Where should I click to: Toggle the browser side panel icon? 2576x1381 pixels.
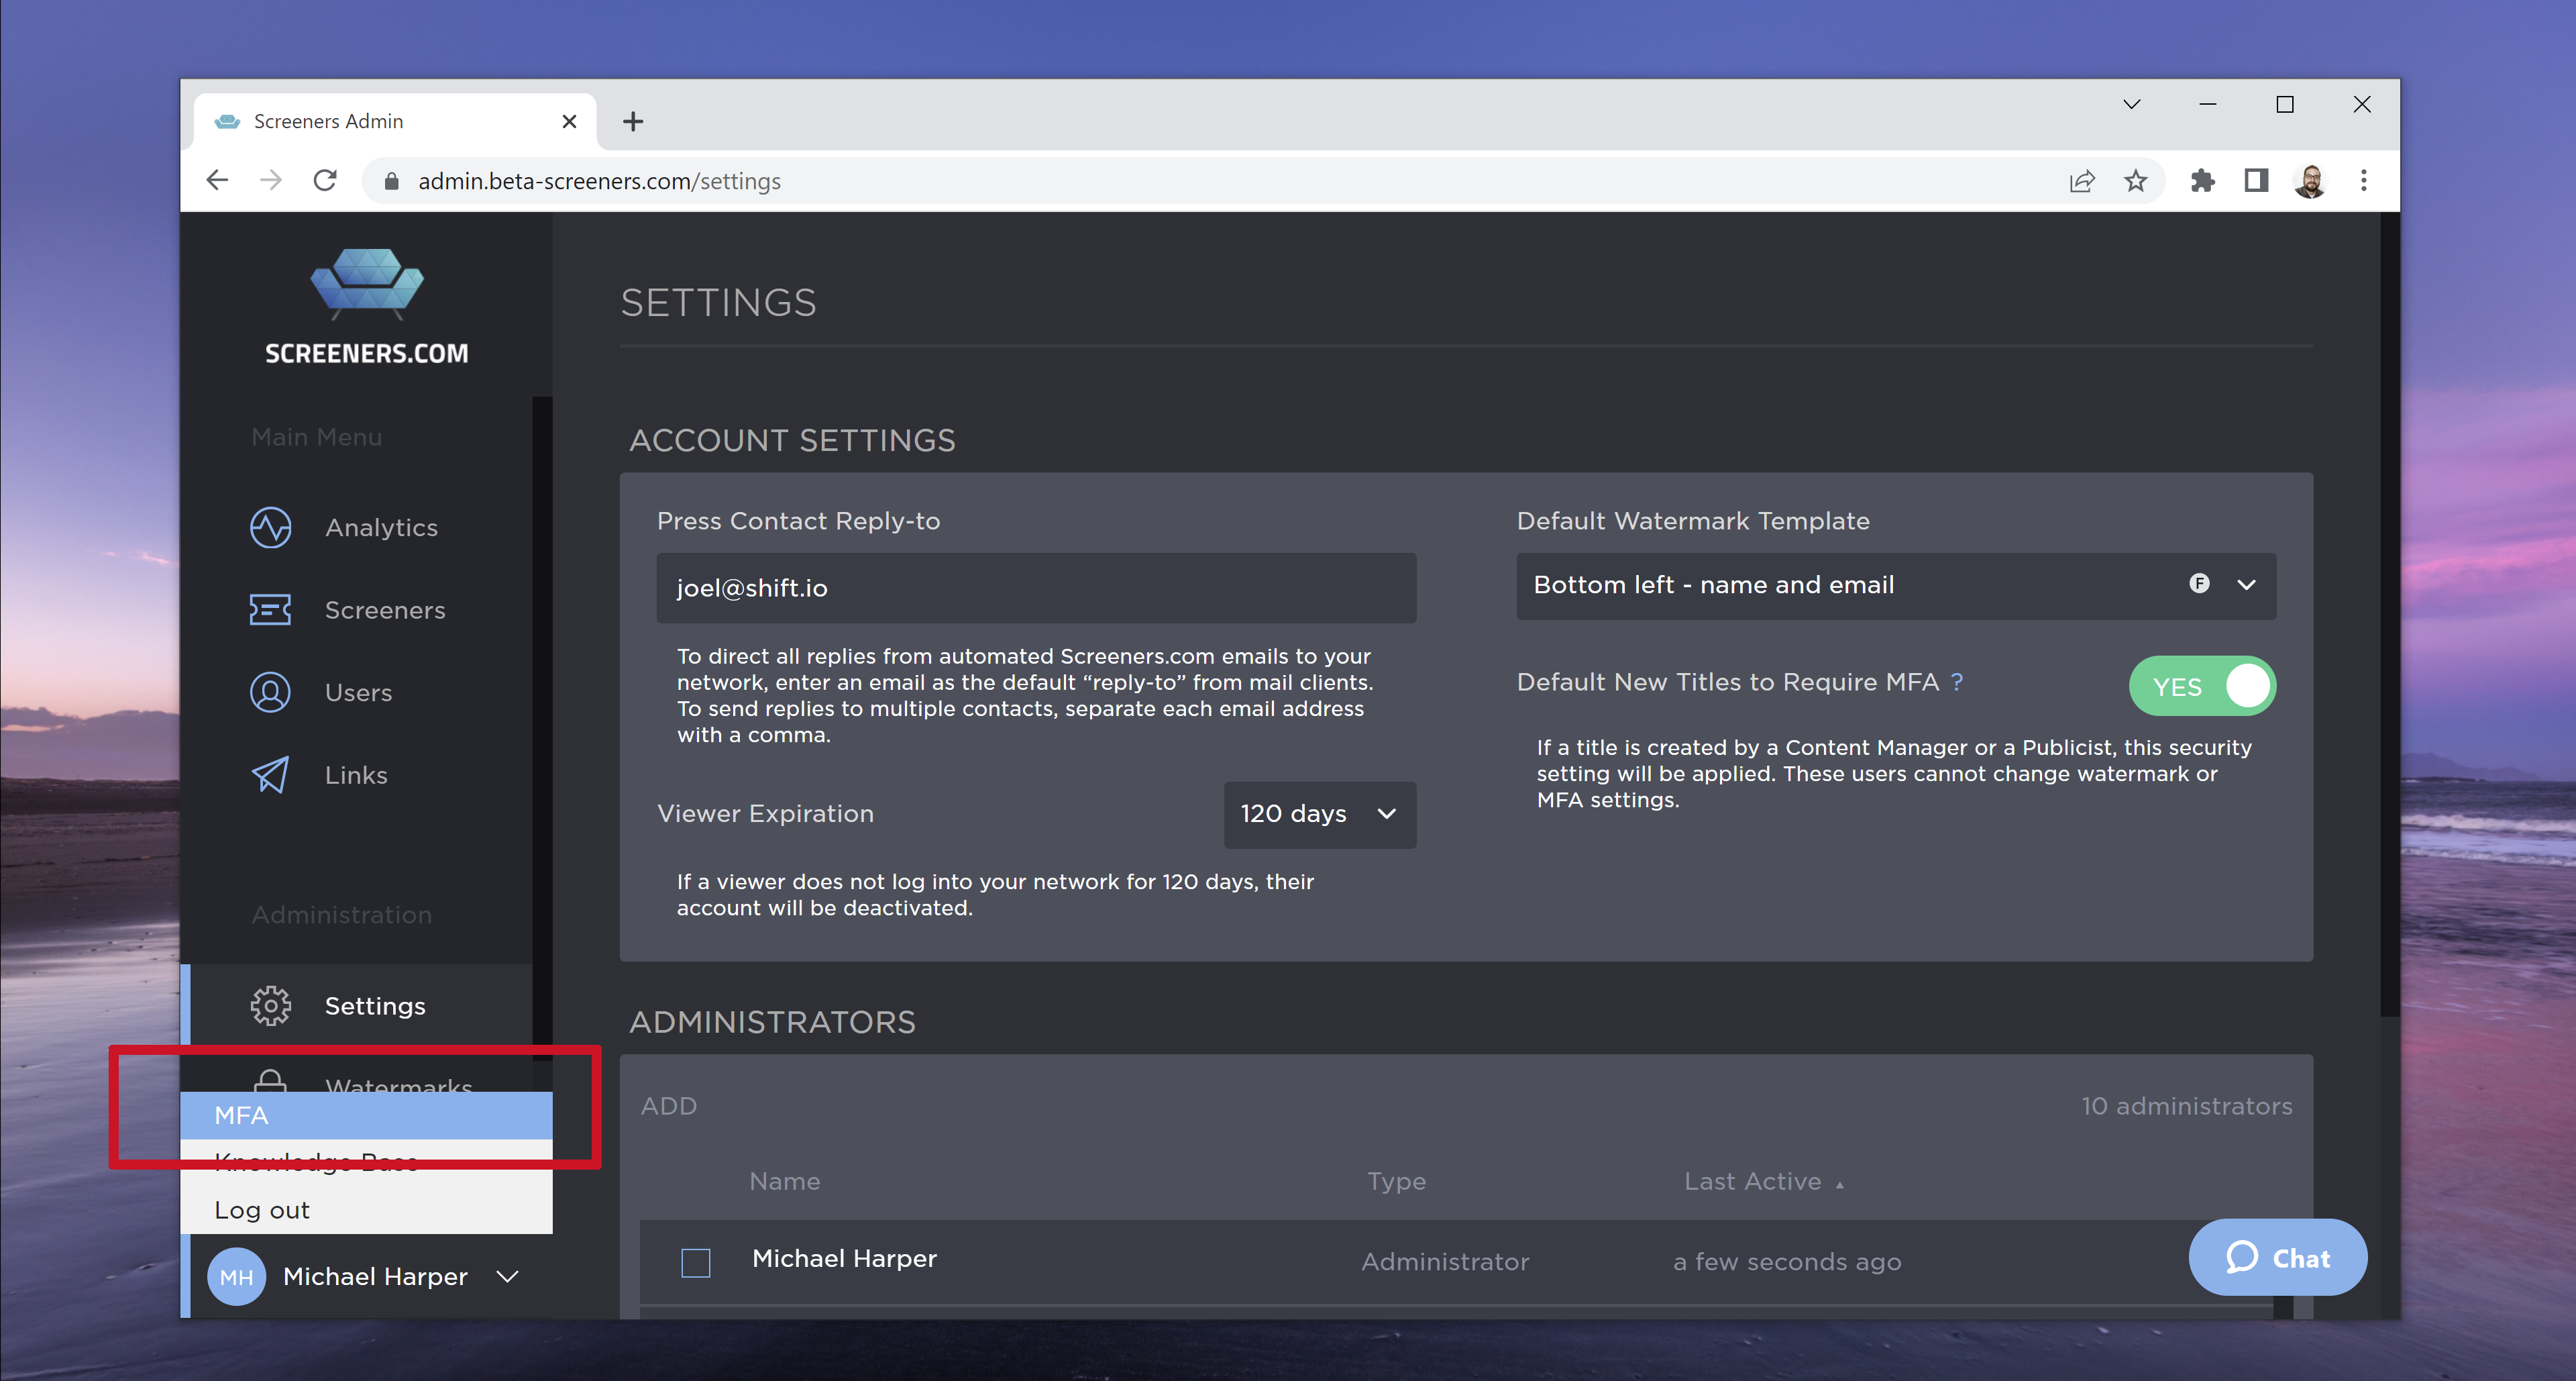coord(2256,181)
